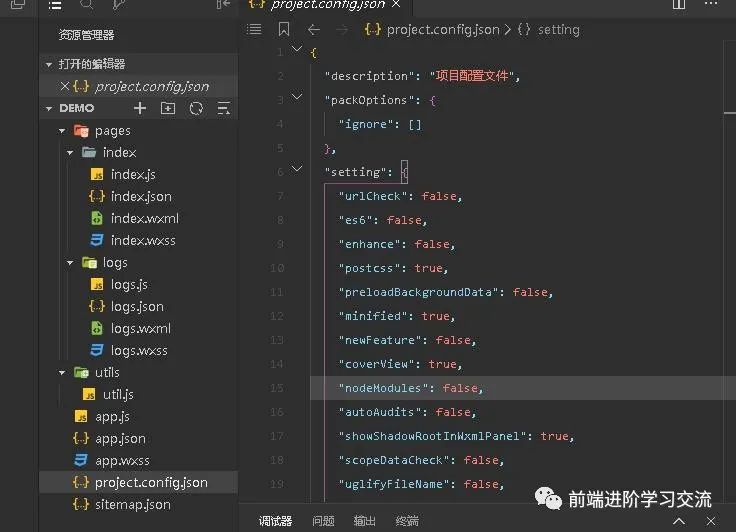Close project.config.json in open editors list
The width and height of the screenshot is (736, 532).
(65, 86)
